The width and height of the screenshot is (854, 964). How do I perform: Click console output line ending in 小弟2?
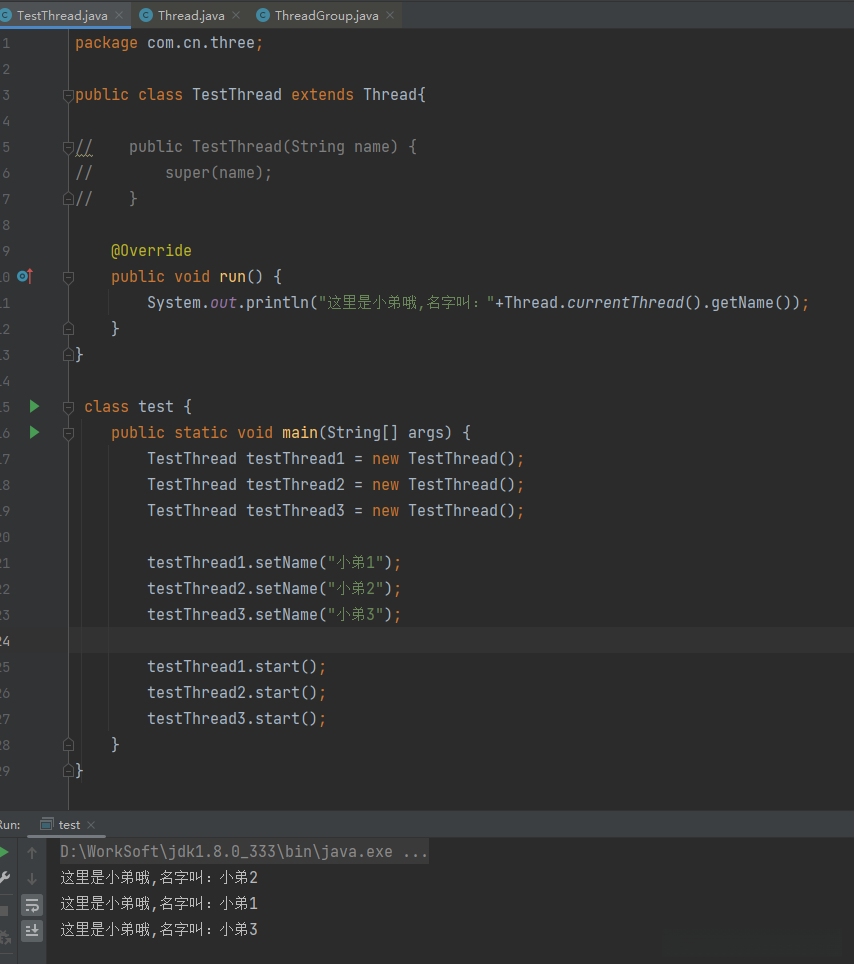pos(159,877)
